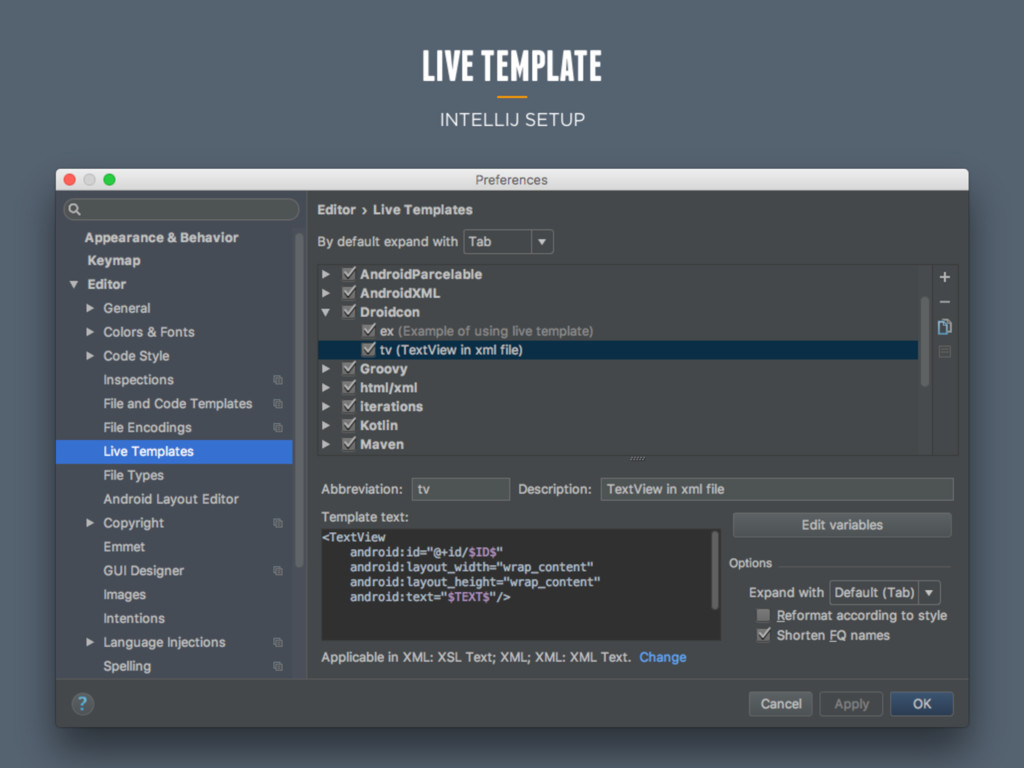This screenshot has height=768, width=1024.
Task: Disable the tv TextView template checkbox
Action: 368,349
